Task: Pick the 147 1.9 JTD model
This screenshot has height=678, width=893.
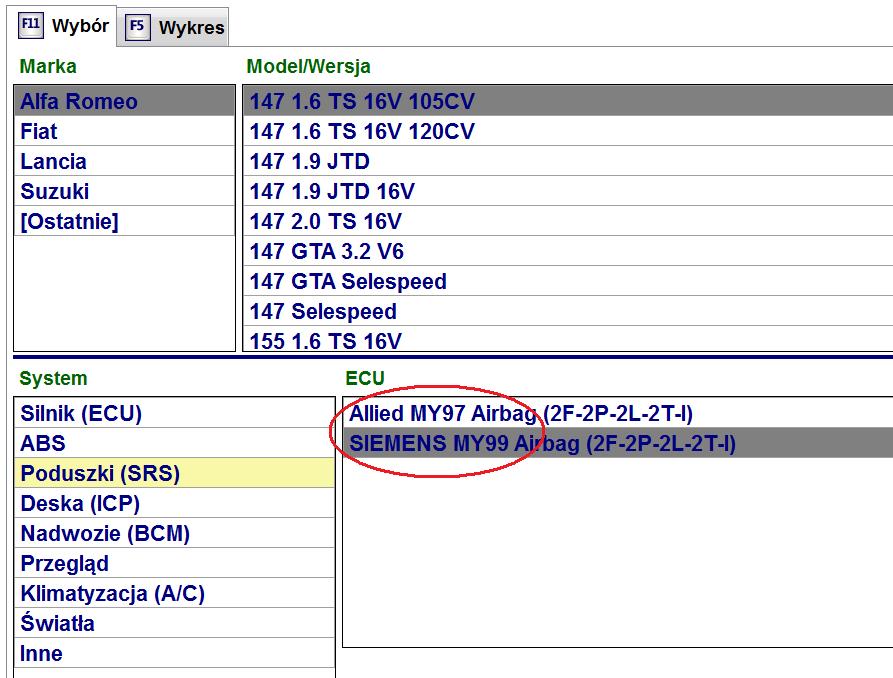Action: (x=568, y=161)
